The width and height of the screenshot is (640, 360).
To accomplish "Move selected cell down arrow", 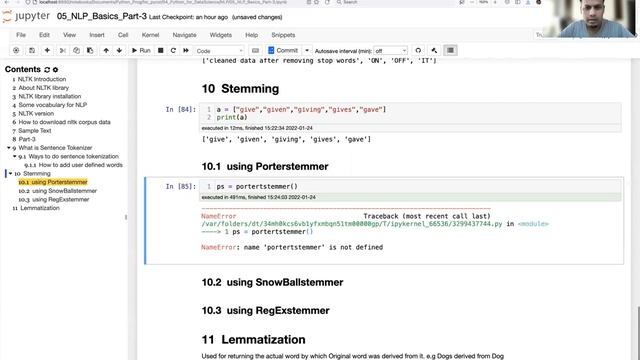I will click(x=119, y=50).
